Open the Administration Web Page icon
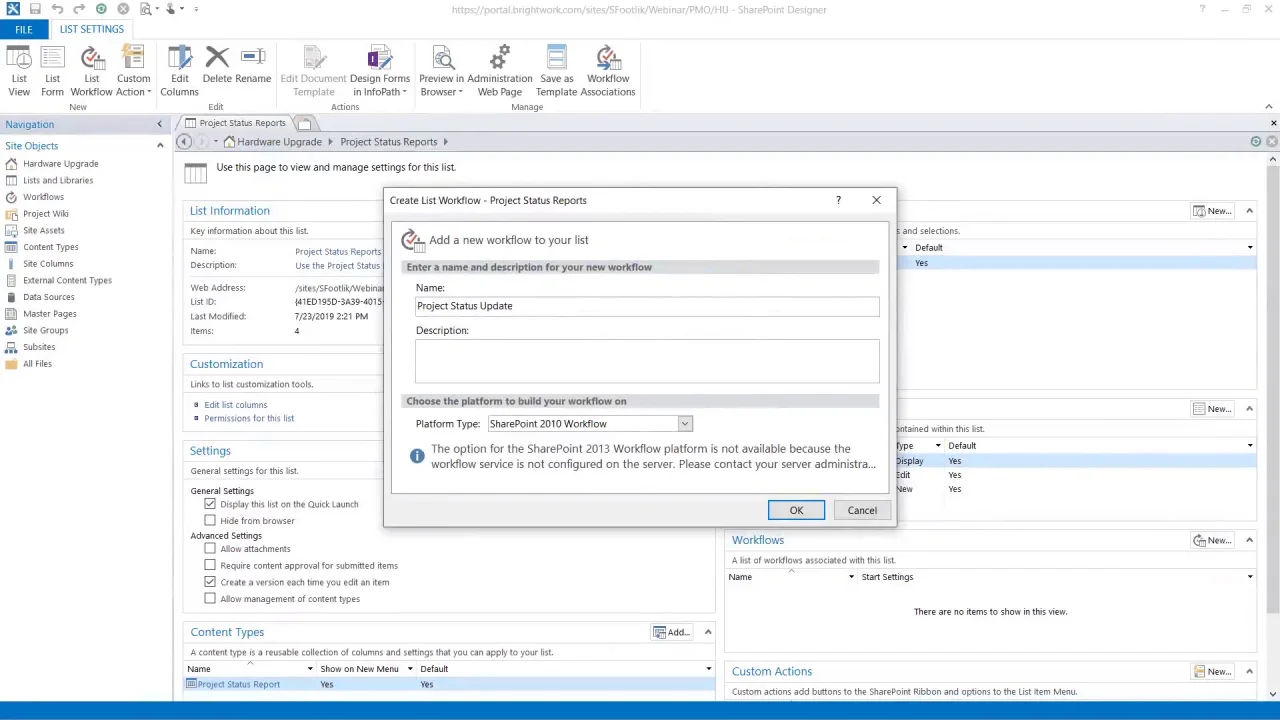The width and height of the screenshot is (1280, 720). point(499,71)
